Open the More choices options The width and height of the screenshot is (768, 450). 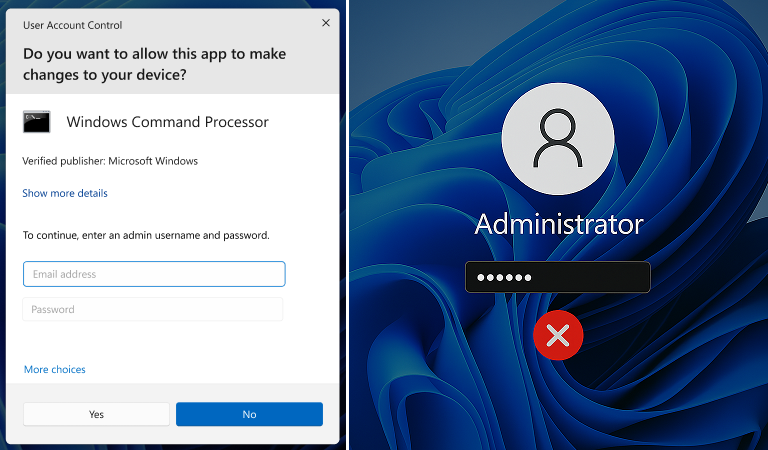pos(55,369)
